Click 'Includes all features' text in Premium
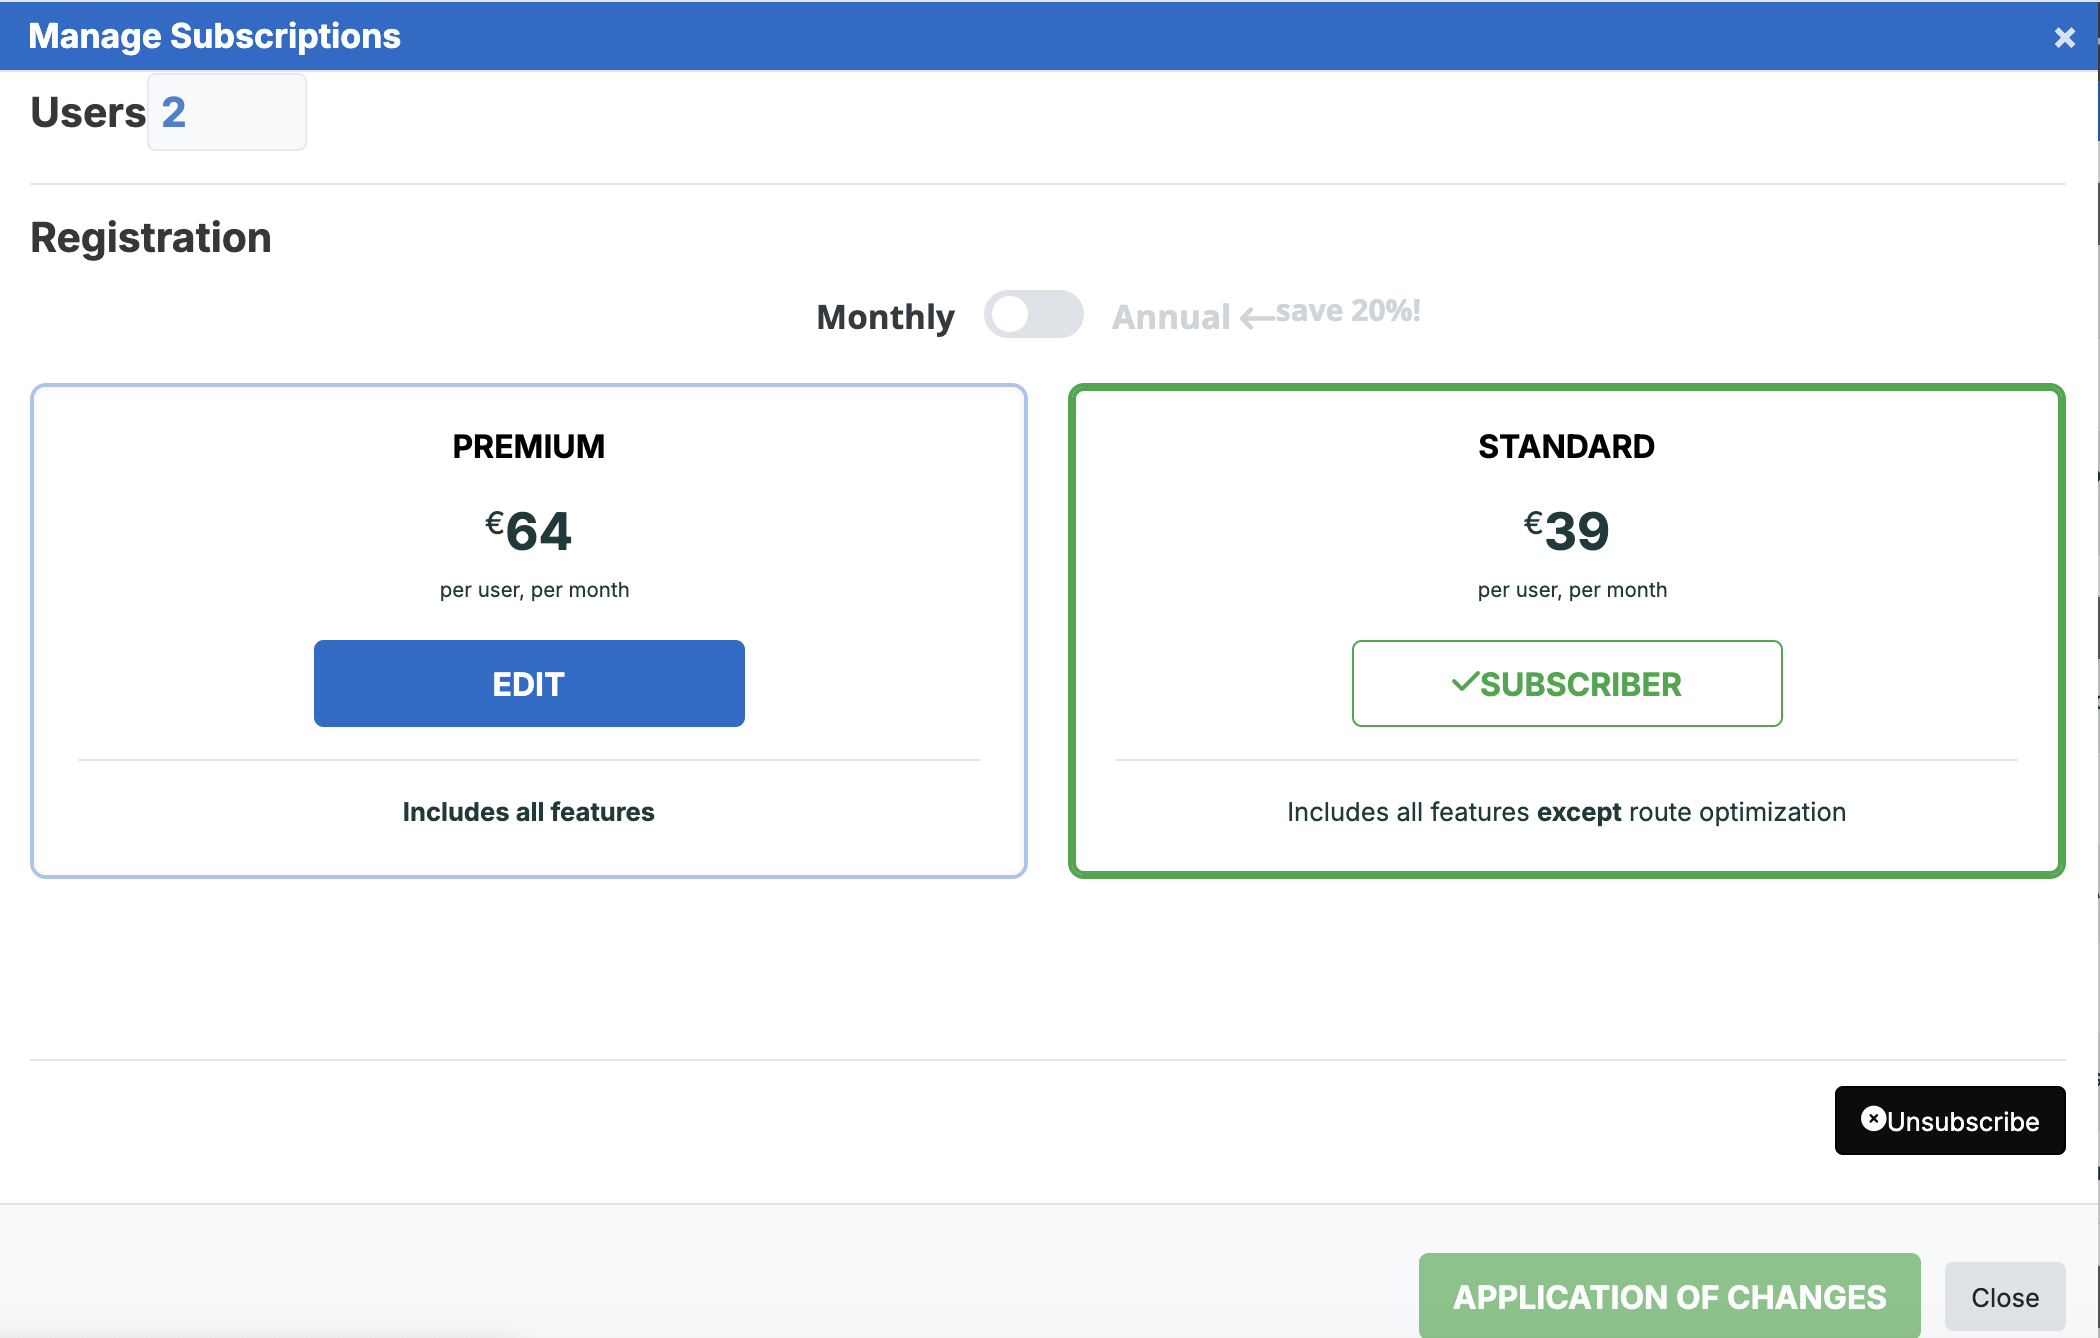This screenshot has height=1338, width=2100. tap(529, 812)
